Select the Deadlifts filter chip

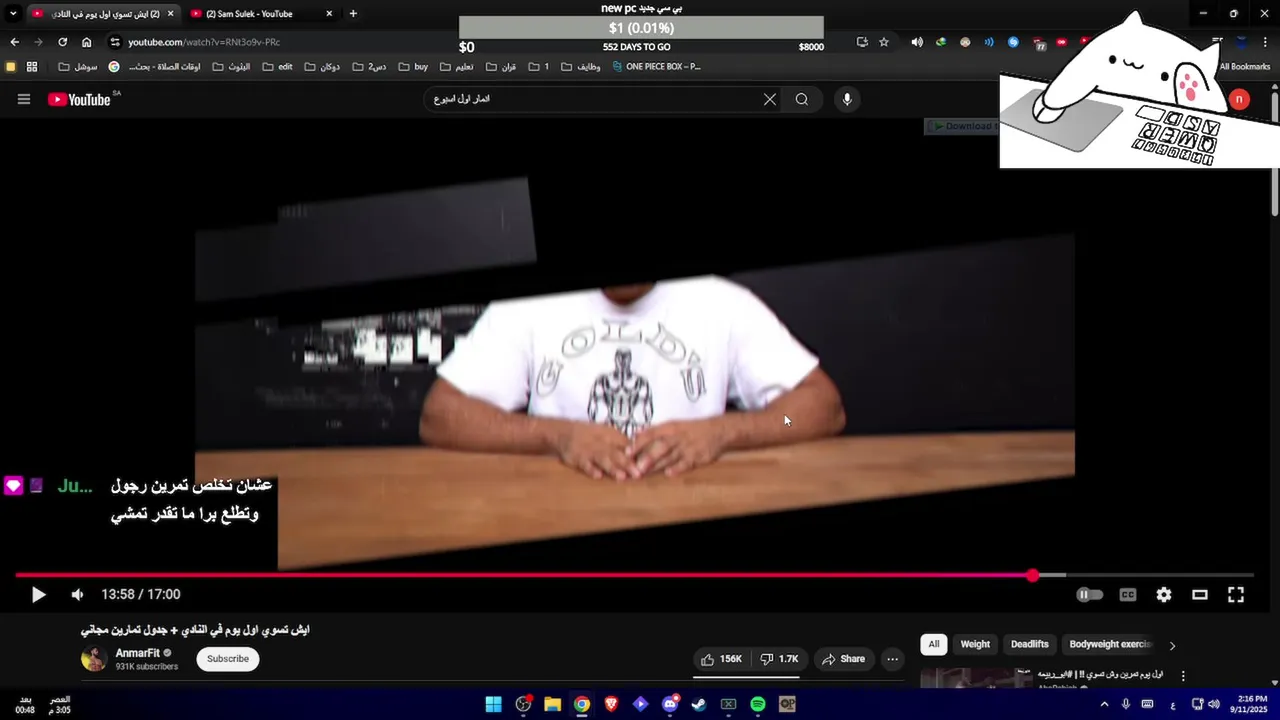[1030, 645]
